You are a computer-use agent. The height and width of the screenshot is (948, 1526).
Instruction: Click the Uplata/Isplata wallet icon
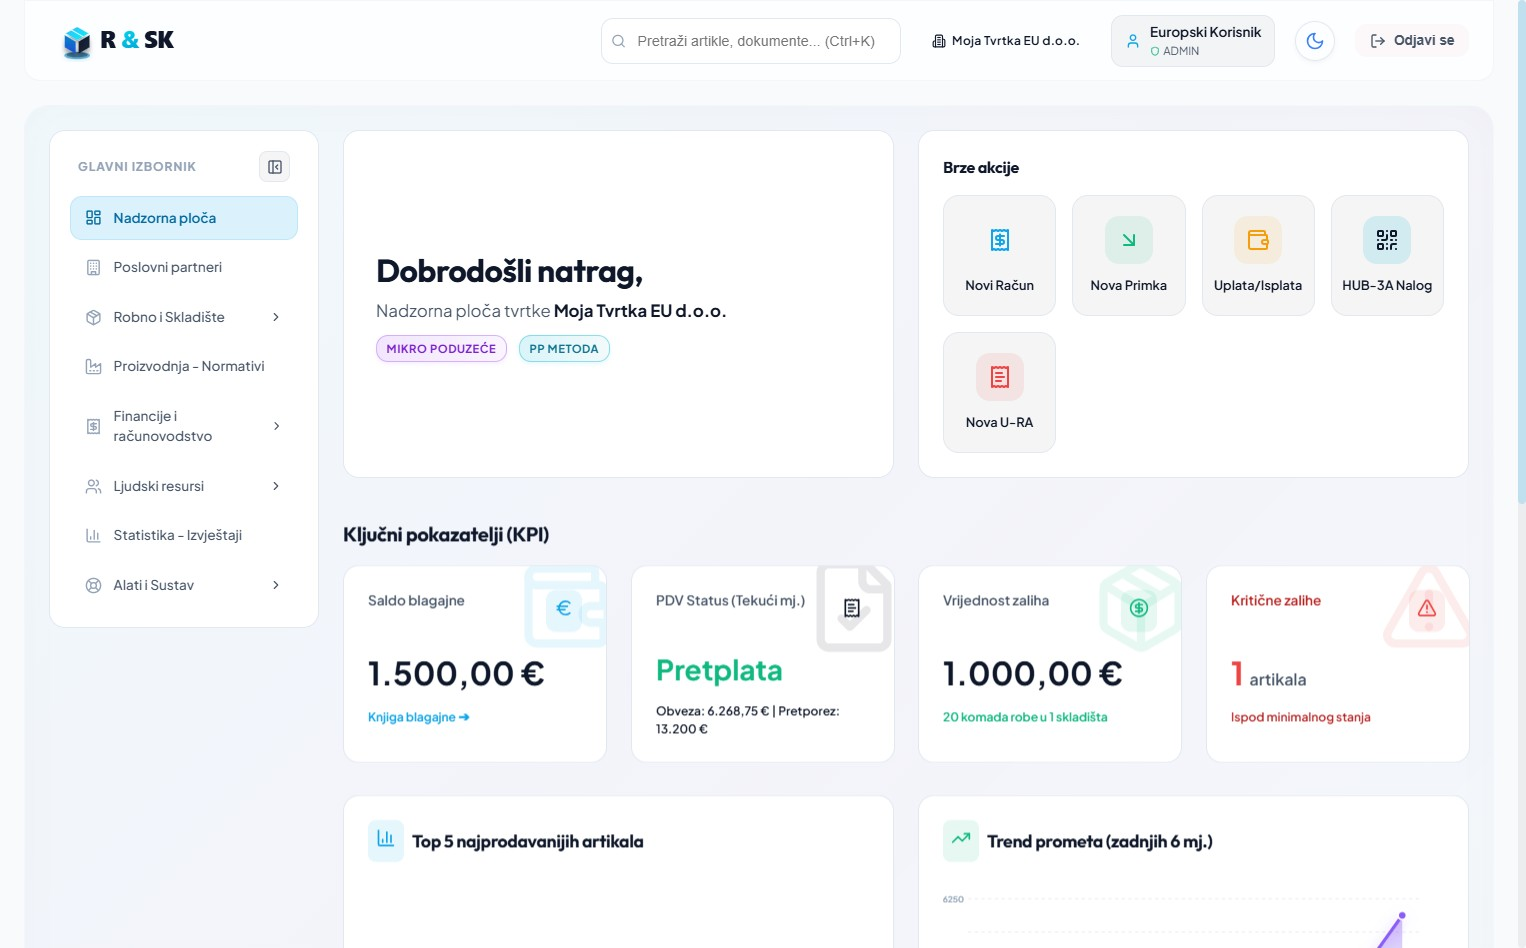coord(1258,240)
